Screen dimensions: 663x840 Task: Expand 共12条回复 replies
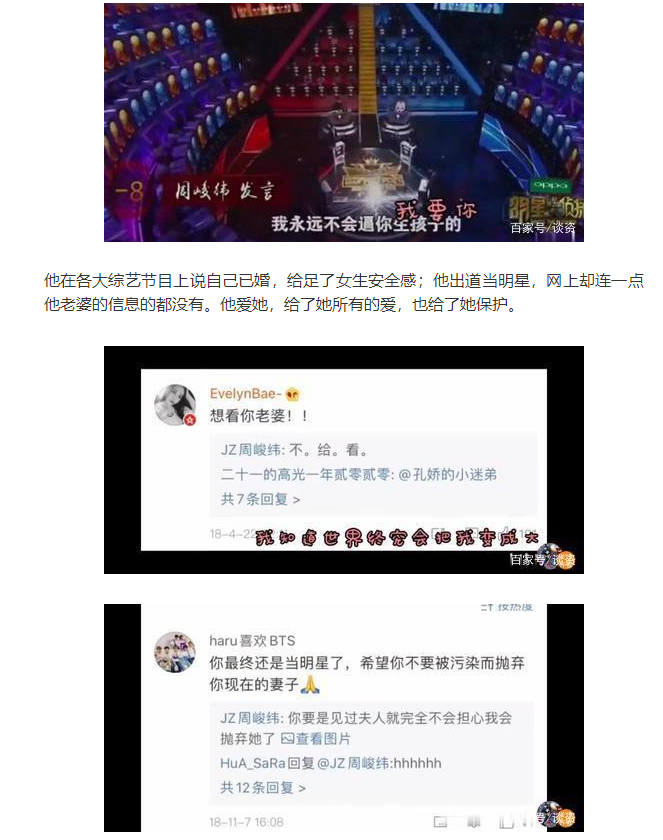(262, 788)
